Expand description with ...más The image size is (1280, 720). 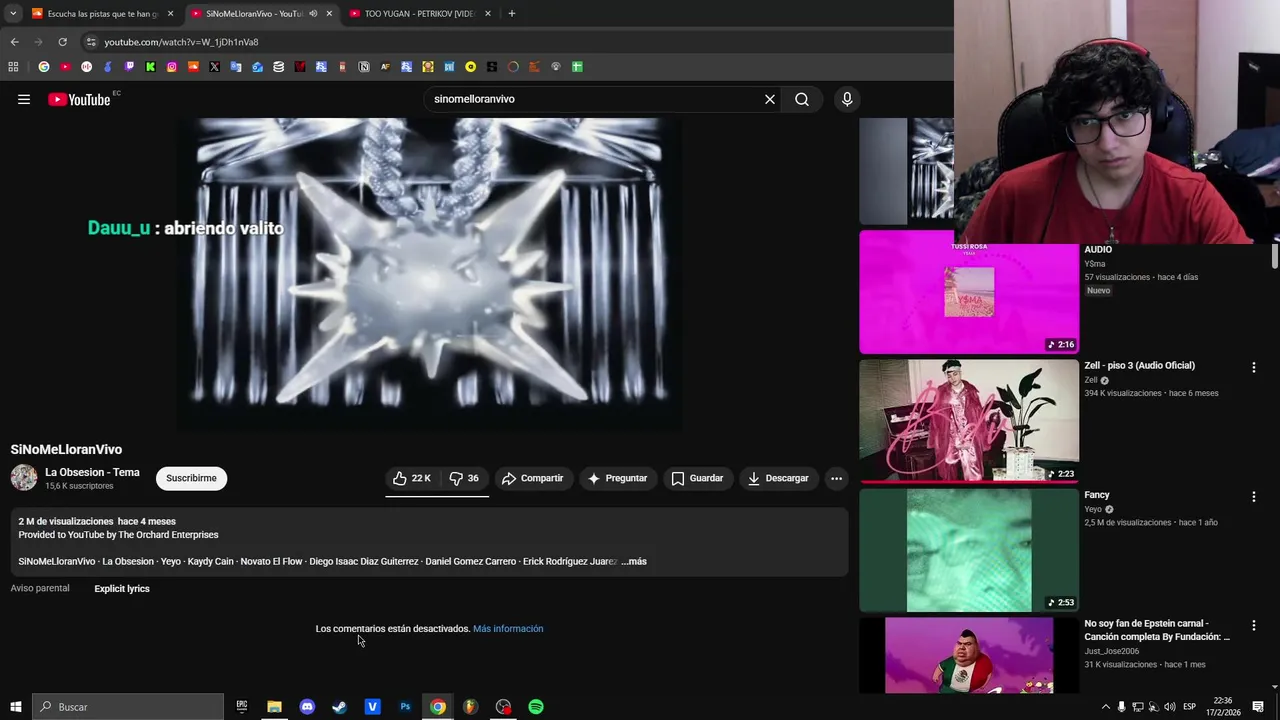coord(634,561)
